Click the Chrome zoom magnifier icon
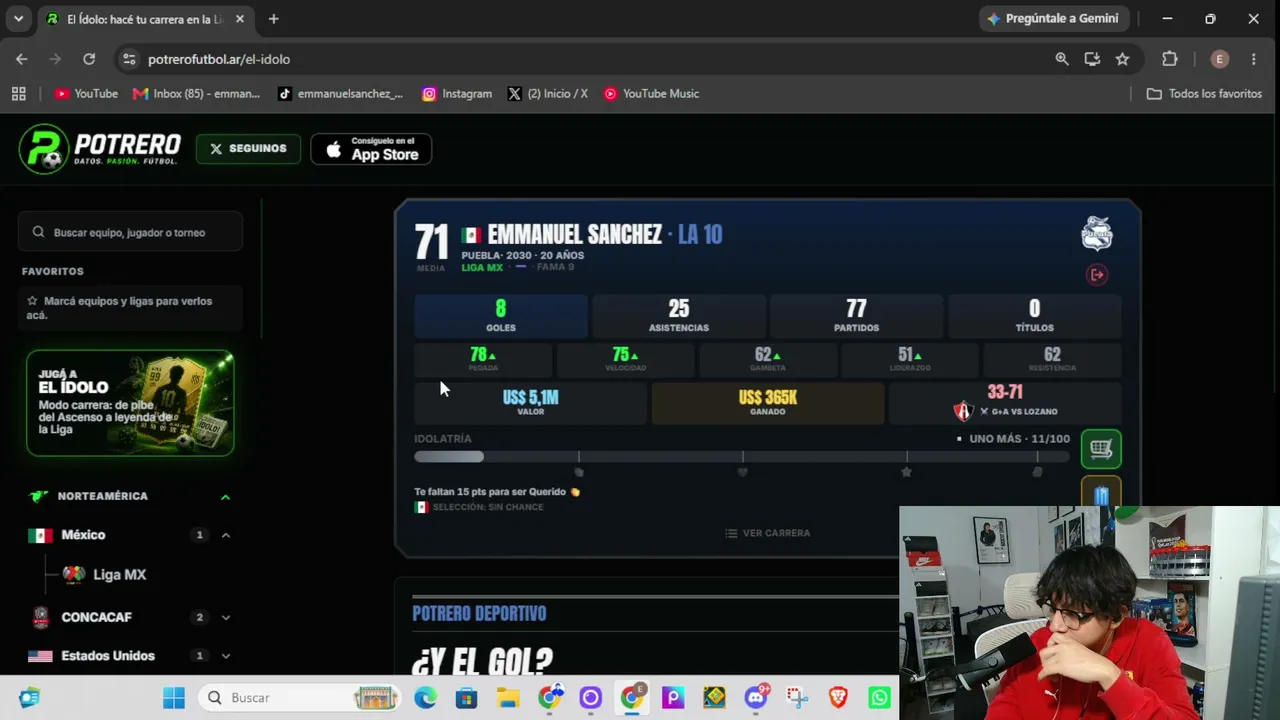 coord(1062,59)
